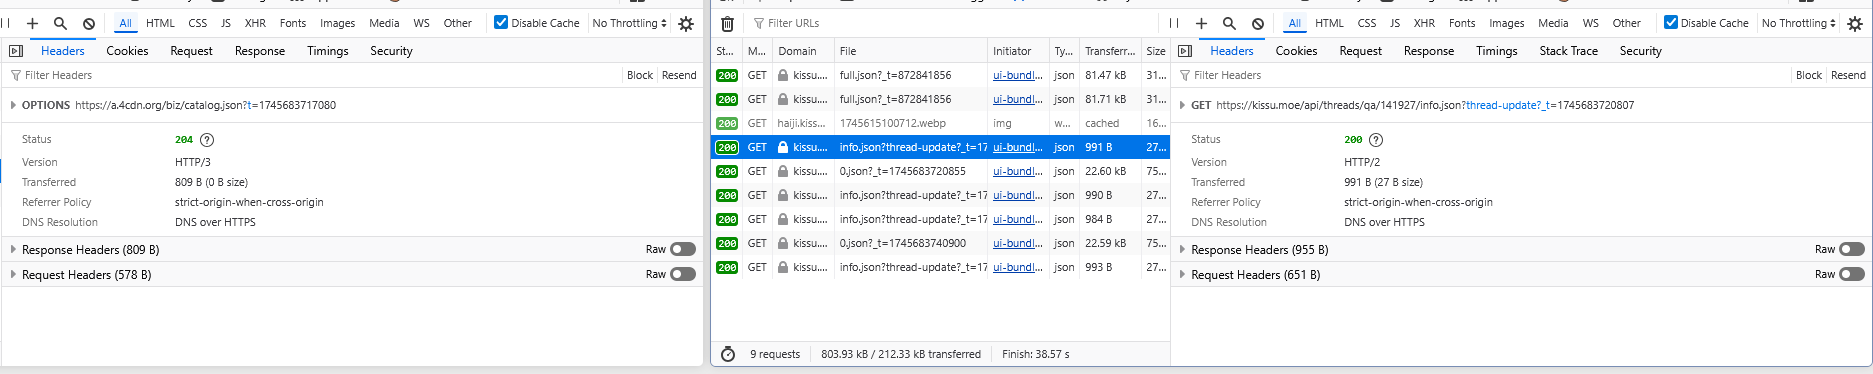
Task: Focus Filter Headers field in left panel
Action: point(312,75)
